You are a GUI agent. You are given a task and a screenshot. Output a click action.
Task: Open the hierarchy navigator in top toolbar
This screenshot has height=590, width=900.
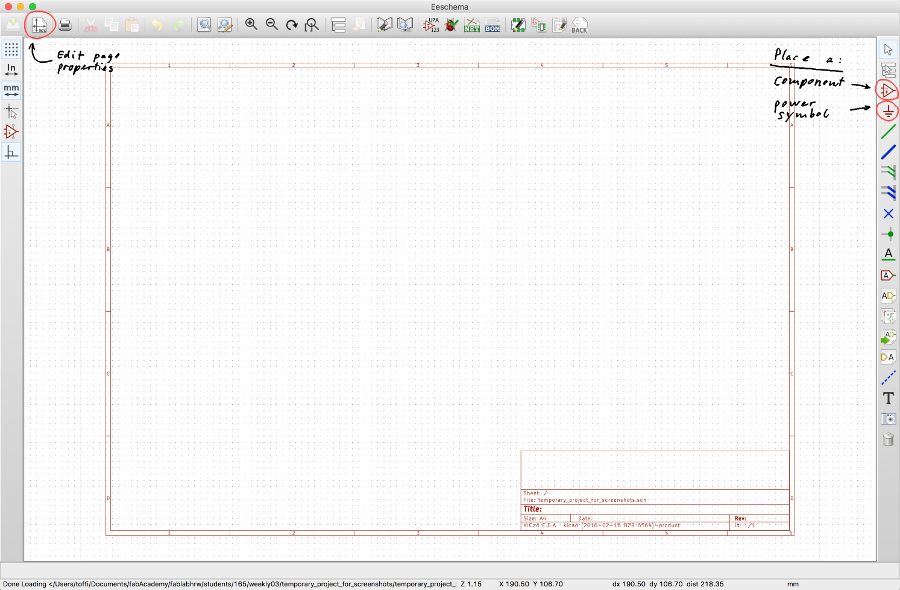pos(338,25)
